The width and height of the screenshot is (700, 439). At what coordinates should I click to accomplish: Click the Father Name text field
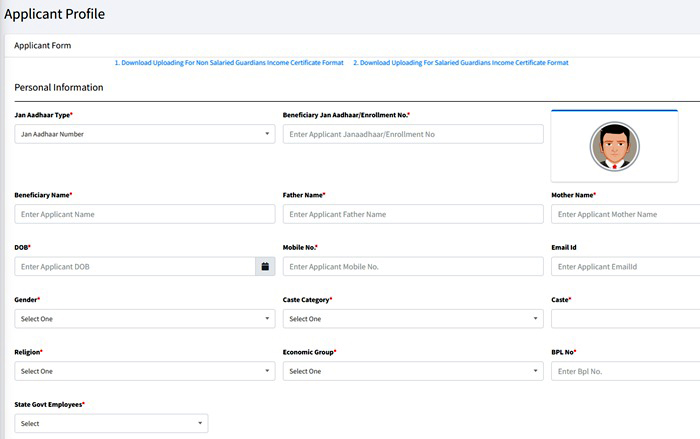point(413,214)
